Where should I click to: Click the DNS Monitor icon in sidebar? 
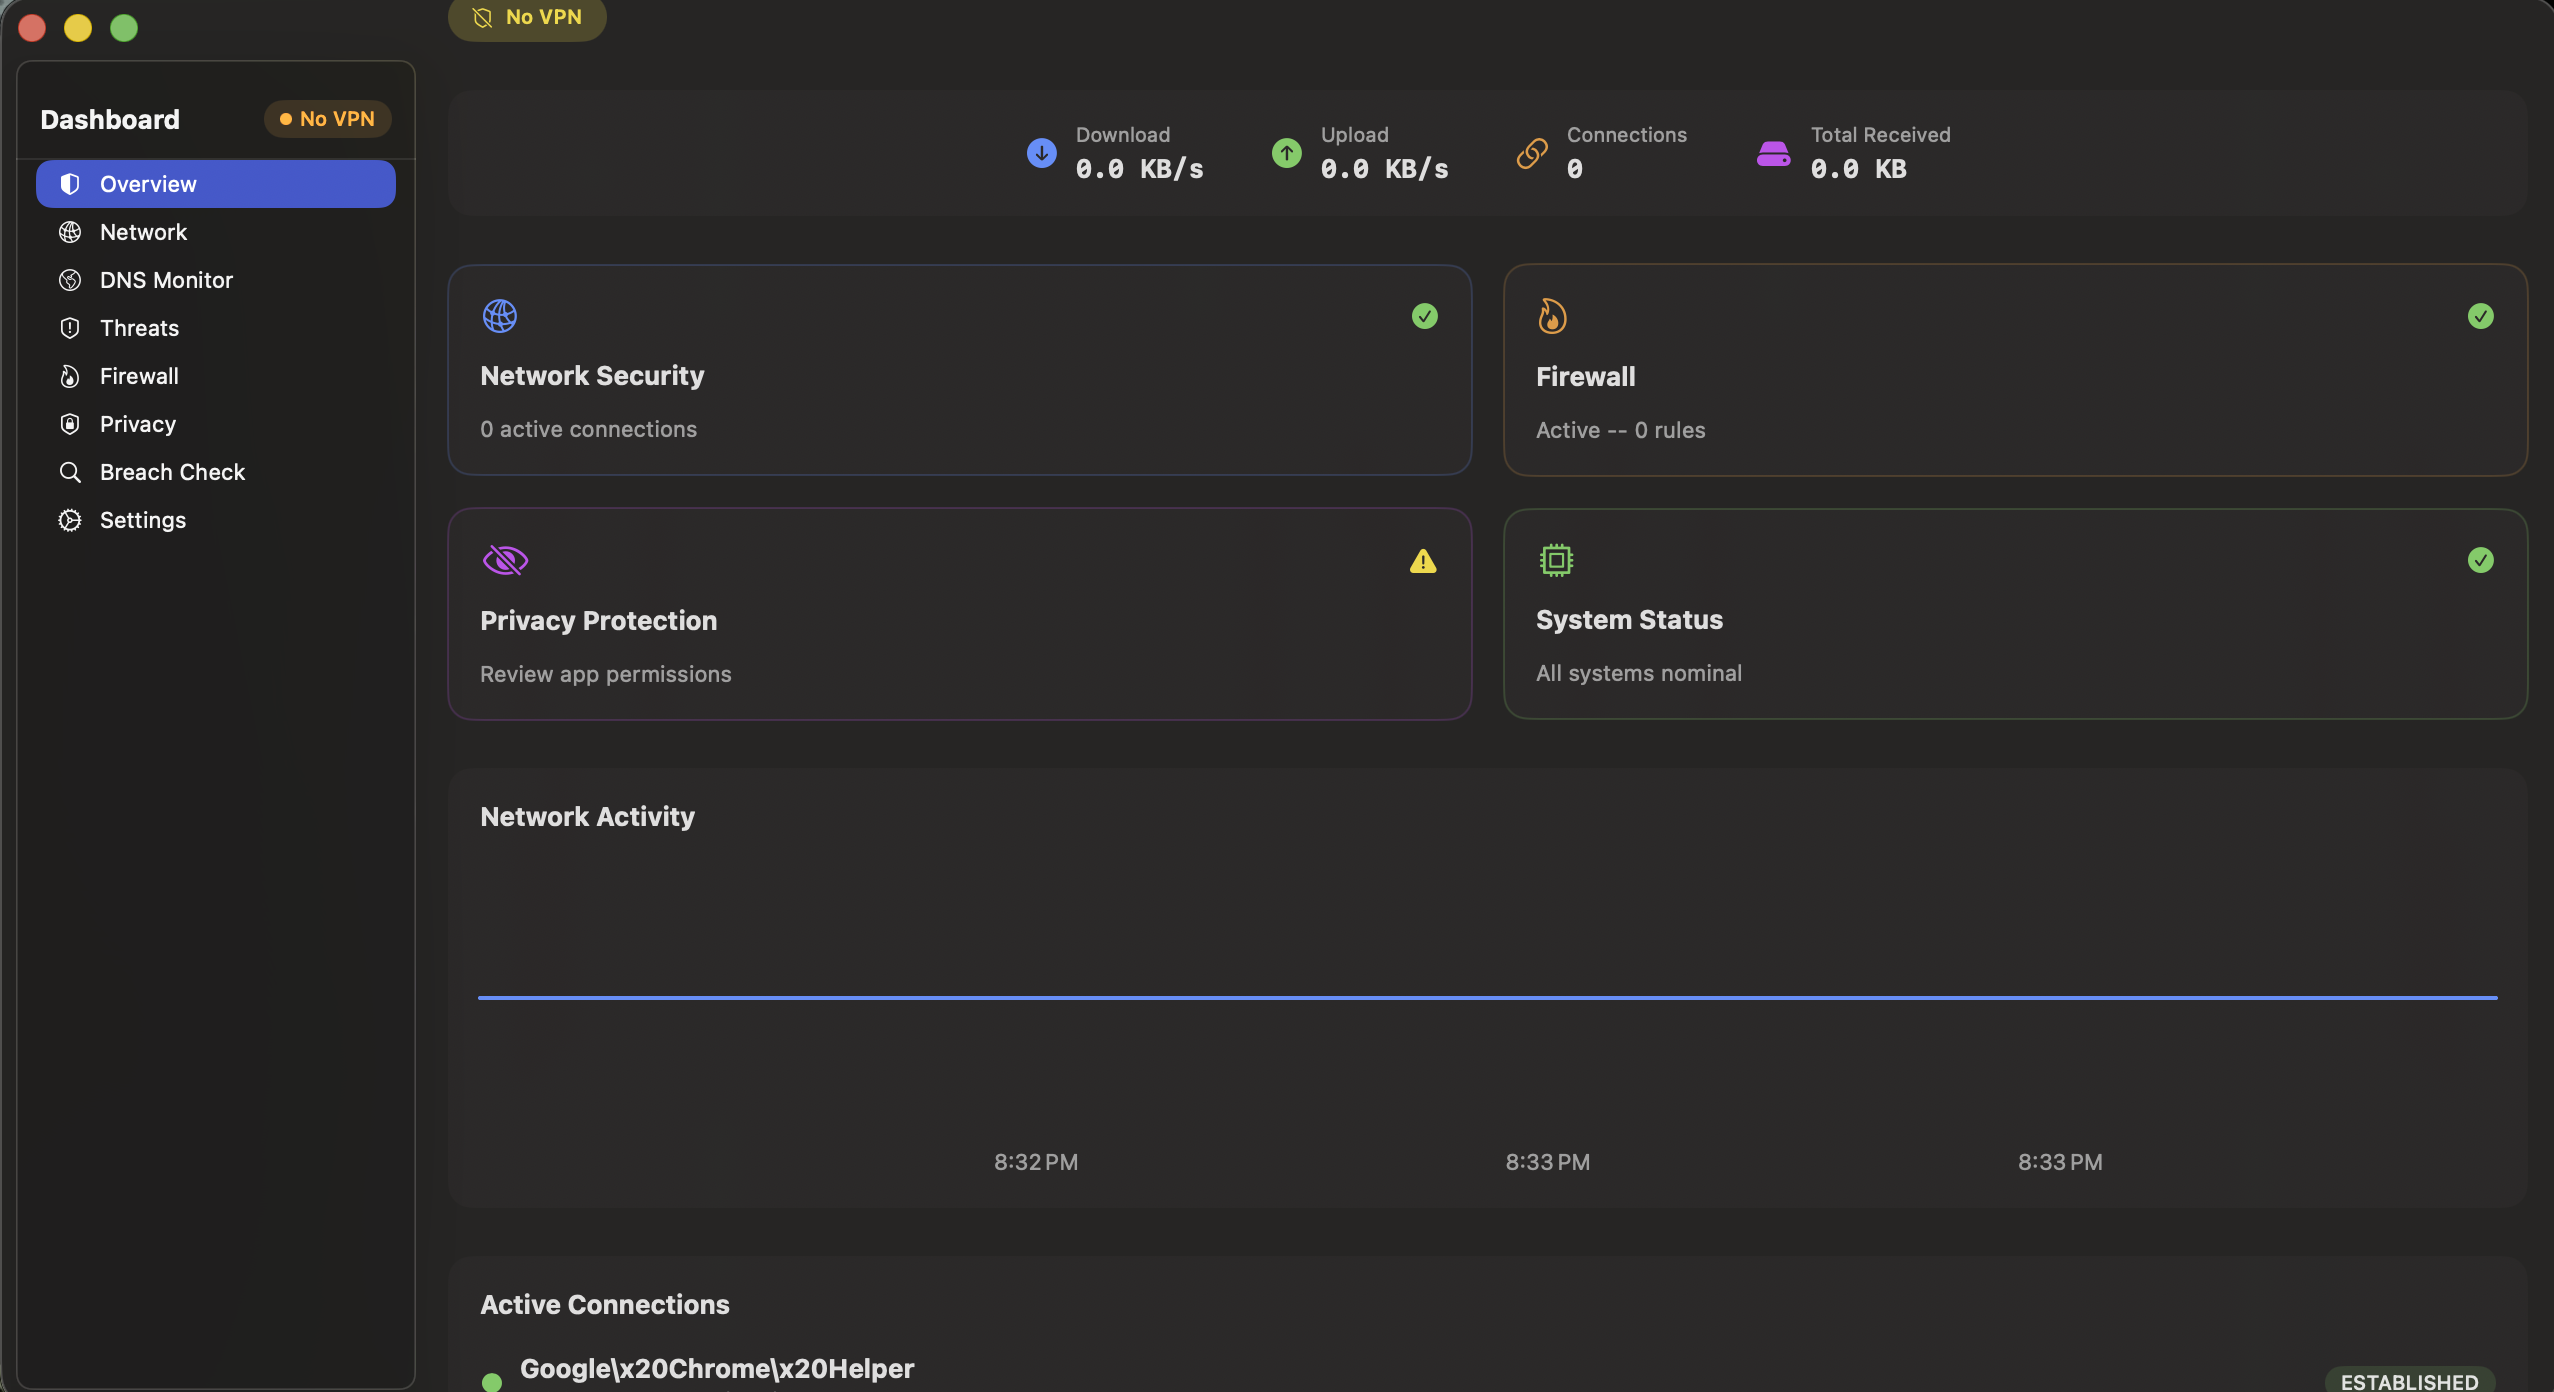tap(70, 280)
